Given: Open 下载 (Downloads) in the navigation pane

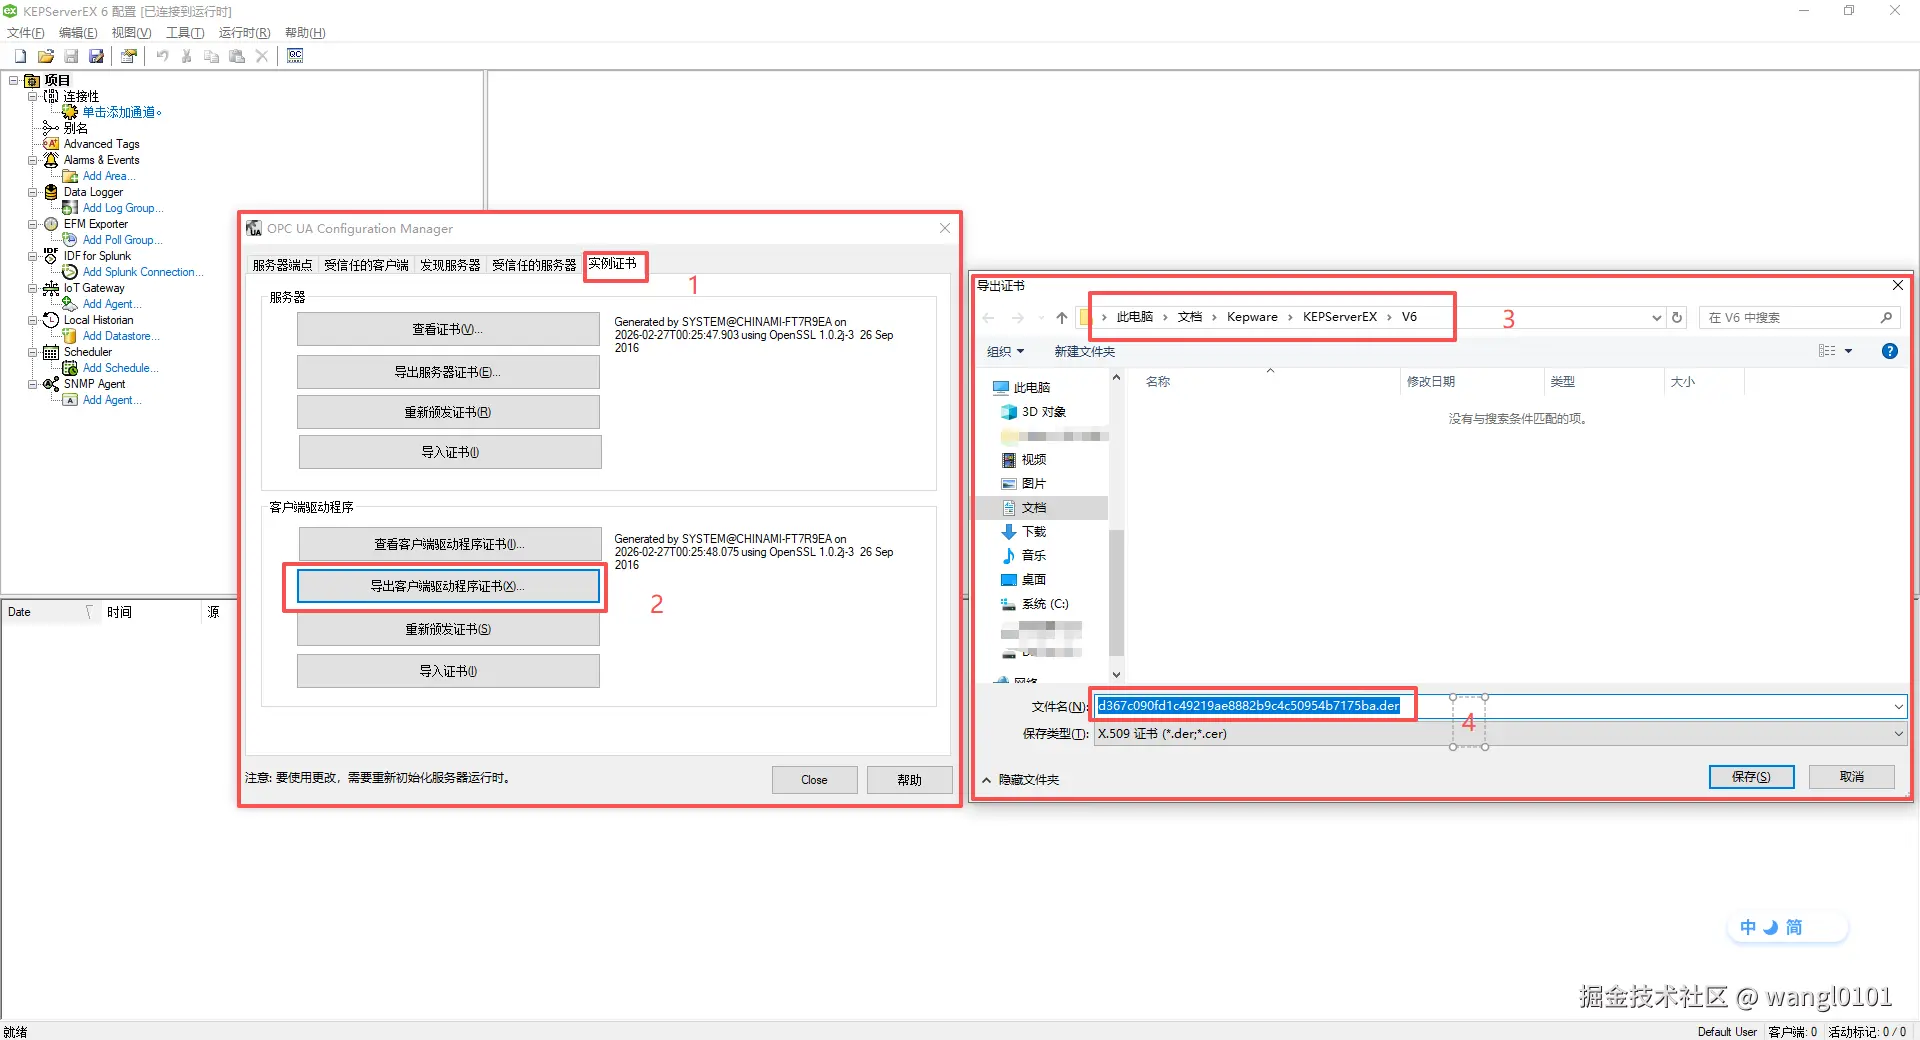Looking at the screenshot, I should 1033,532.
